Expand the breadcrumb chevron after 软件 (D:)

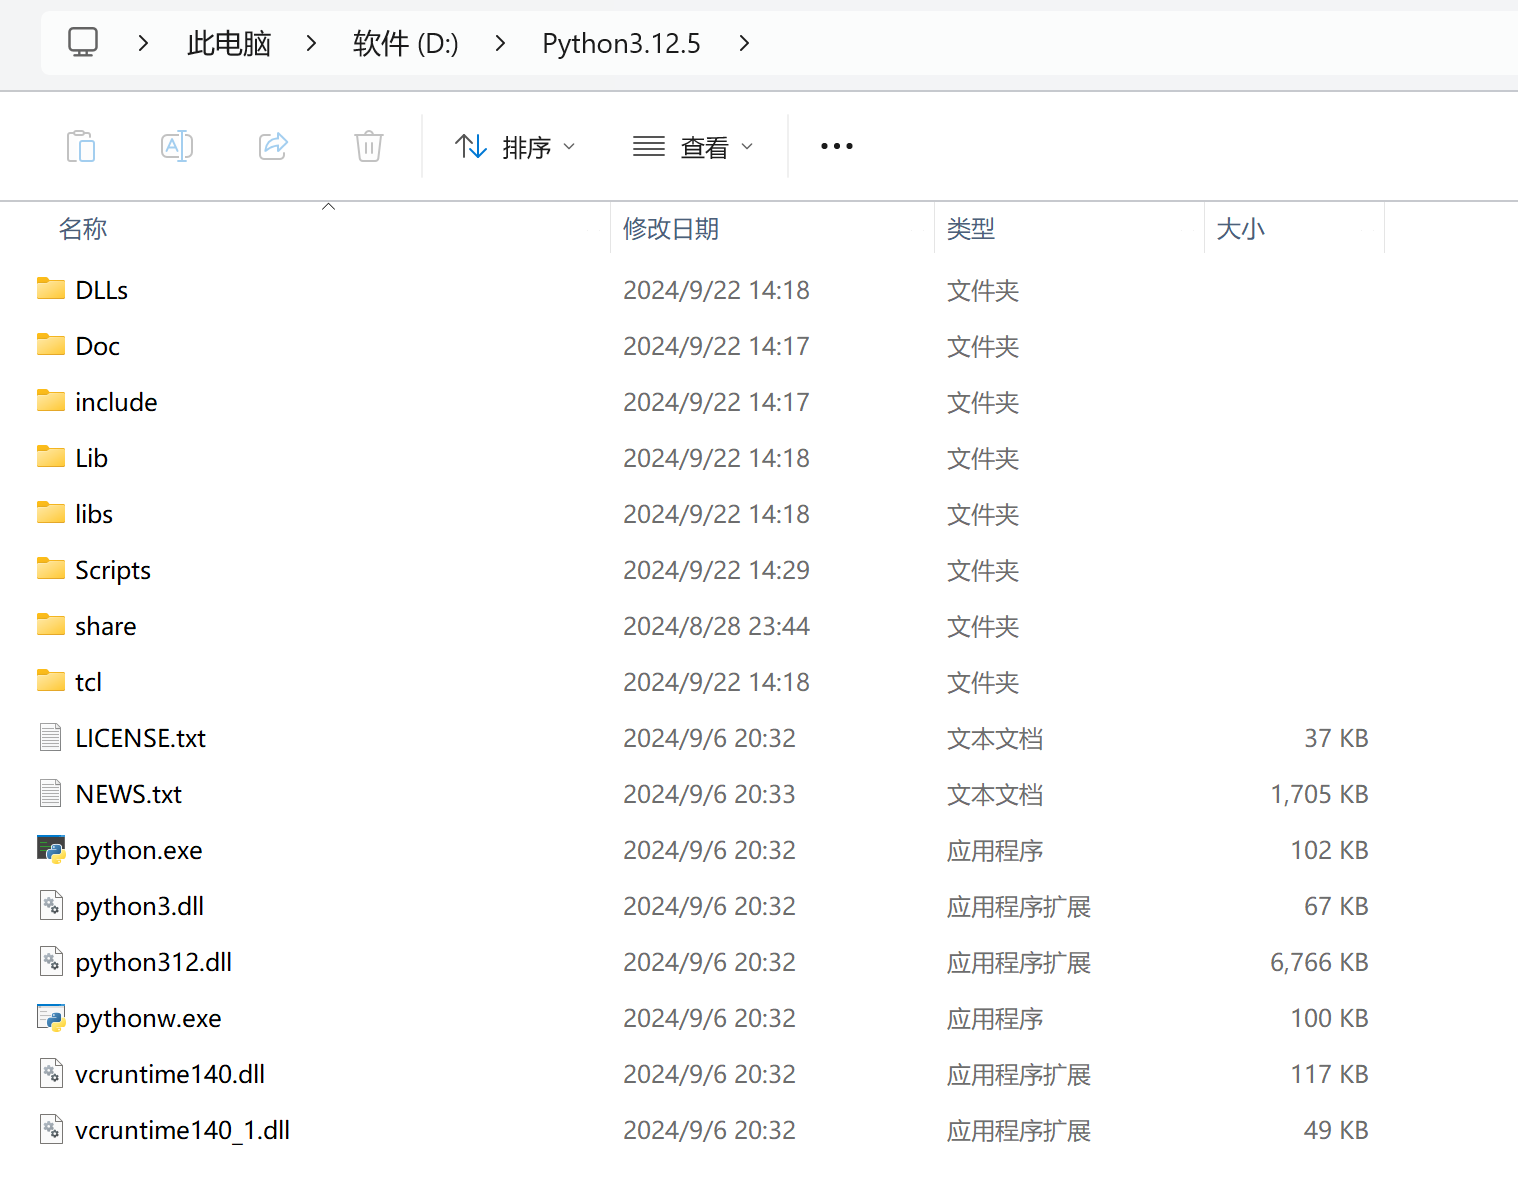coord(499,43)
